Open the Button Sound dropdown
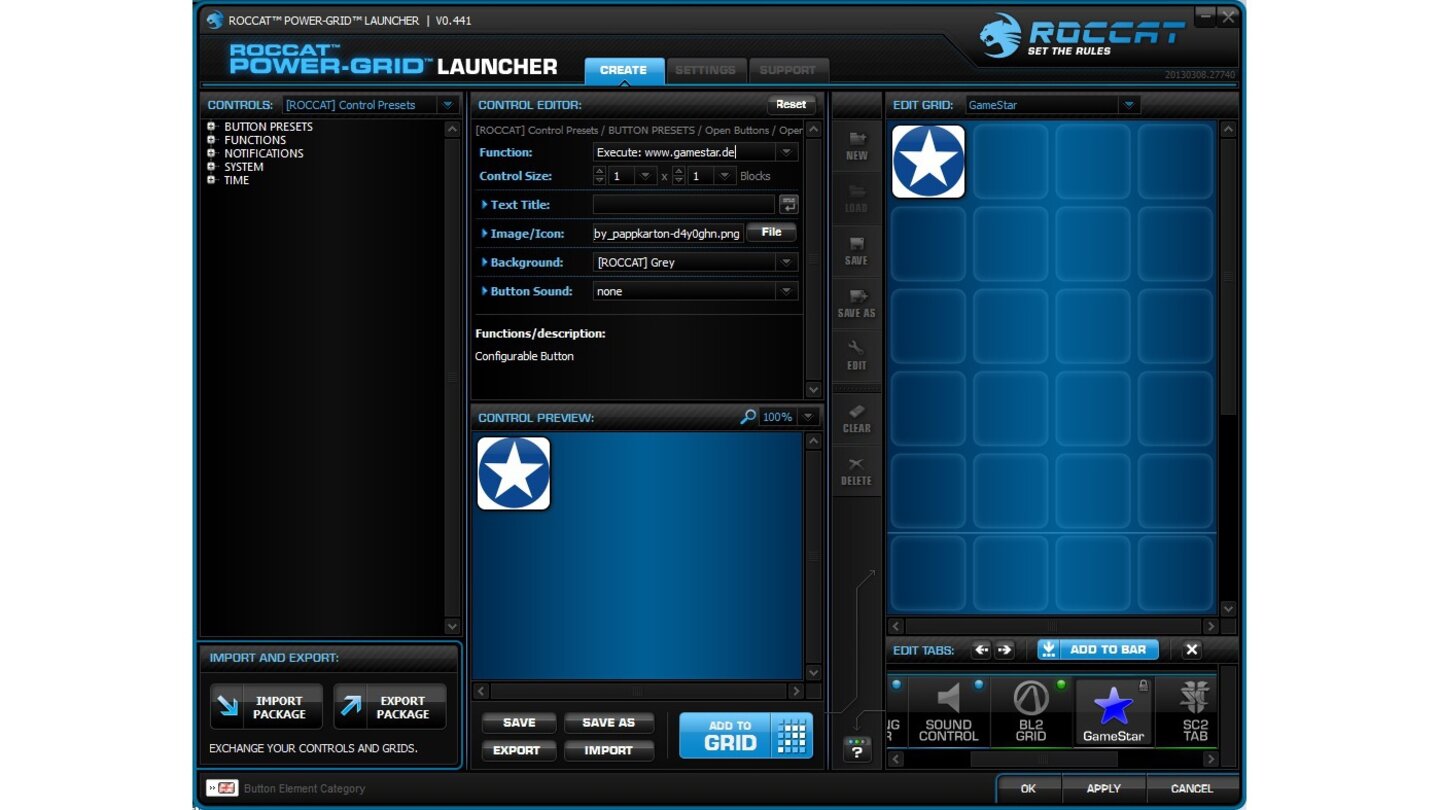 (786, 291)
